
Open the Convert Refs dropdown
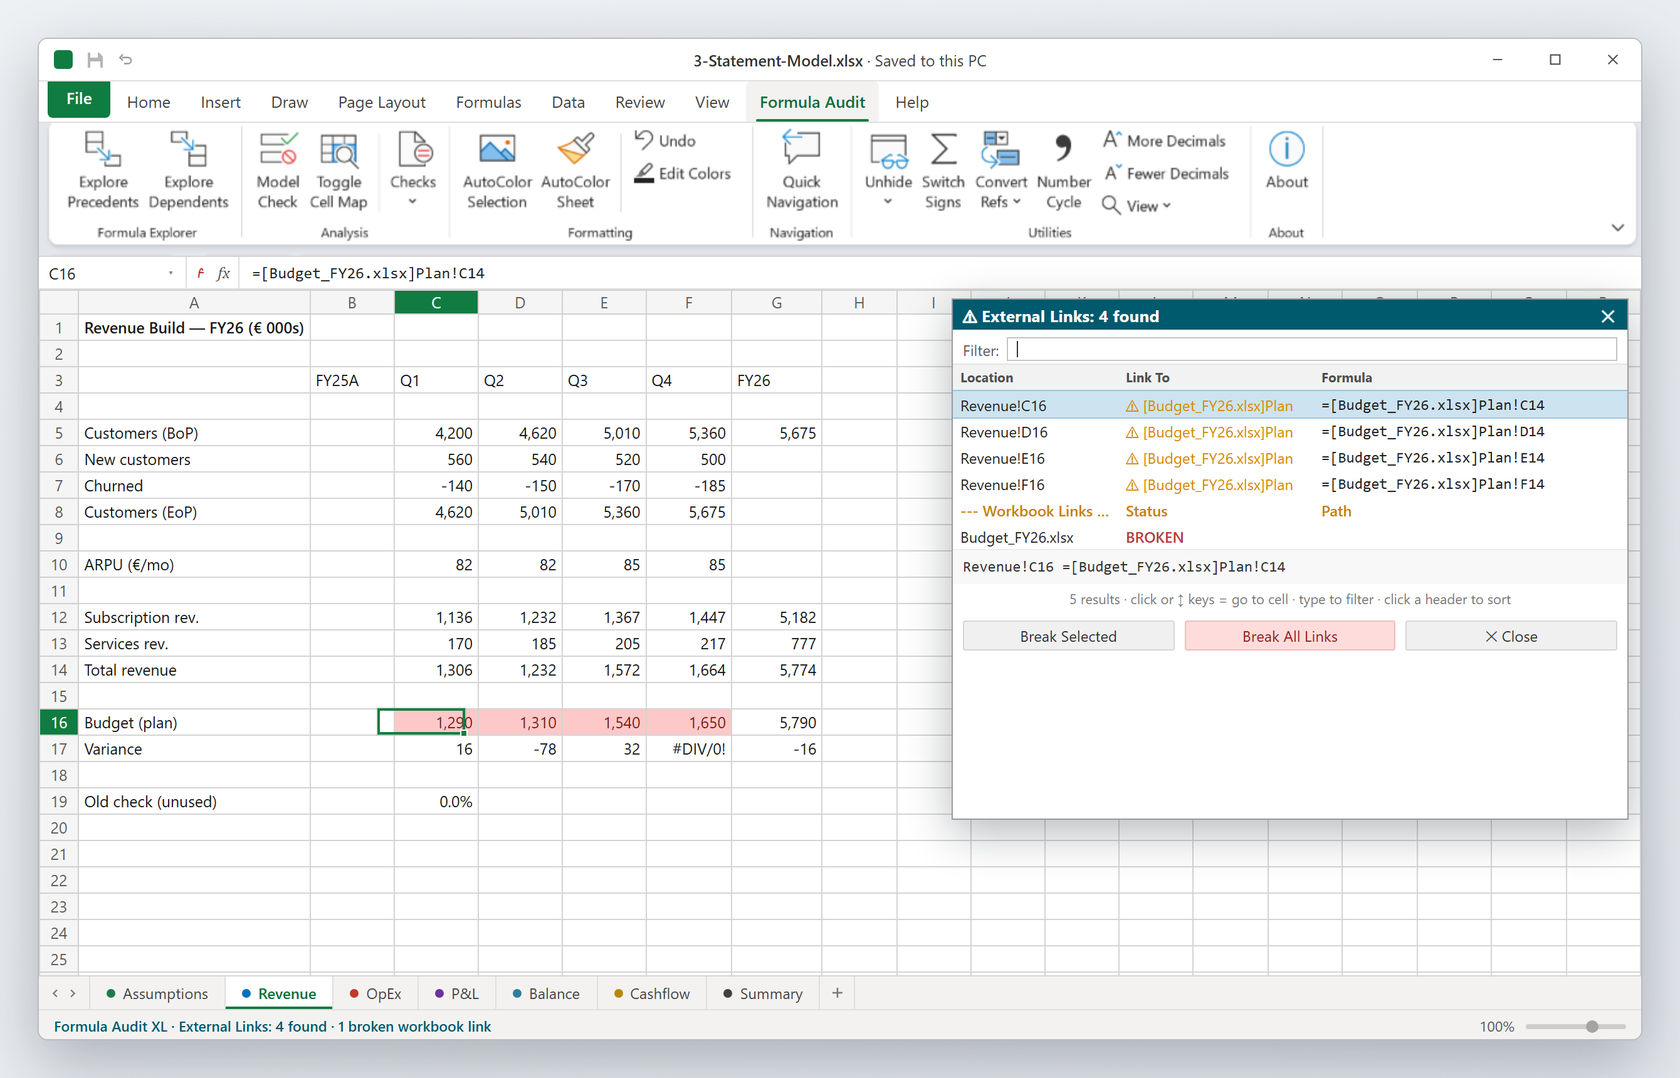point(1000,170)
